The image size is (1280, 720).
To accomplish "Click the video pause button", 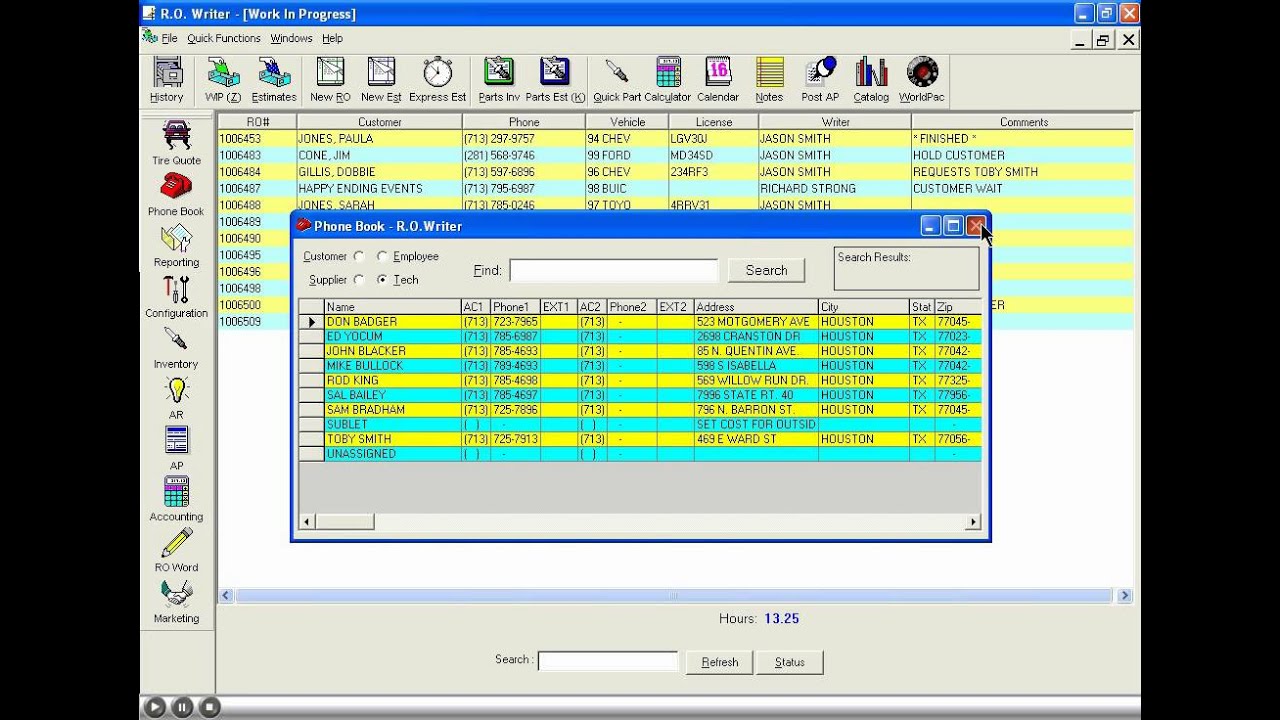I will coord(182,707).
